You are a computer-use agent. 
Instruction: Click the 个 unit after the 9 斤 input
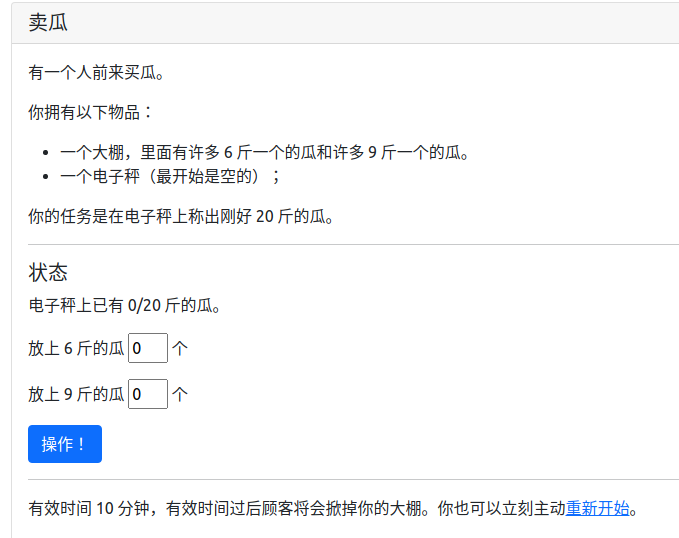point(180,395)
